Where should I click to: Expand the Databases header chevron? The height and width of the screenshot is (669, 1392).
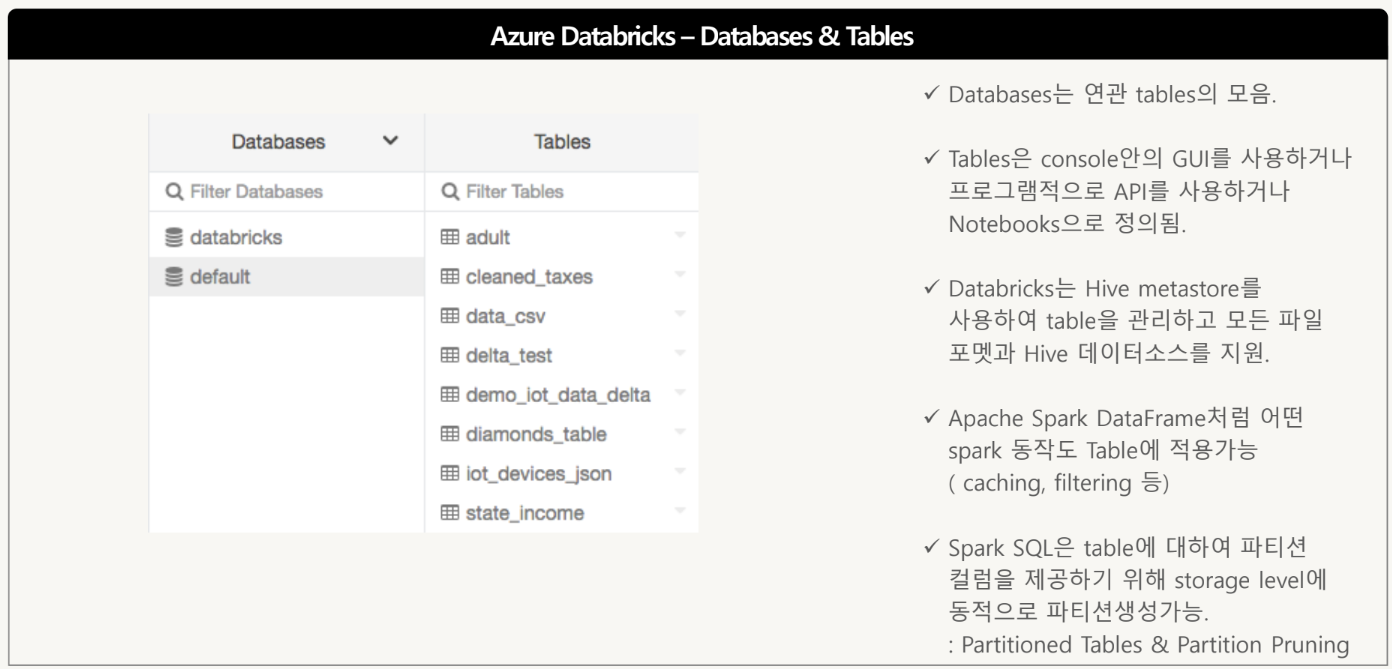pos(390,141)
